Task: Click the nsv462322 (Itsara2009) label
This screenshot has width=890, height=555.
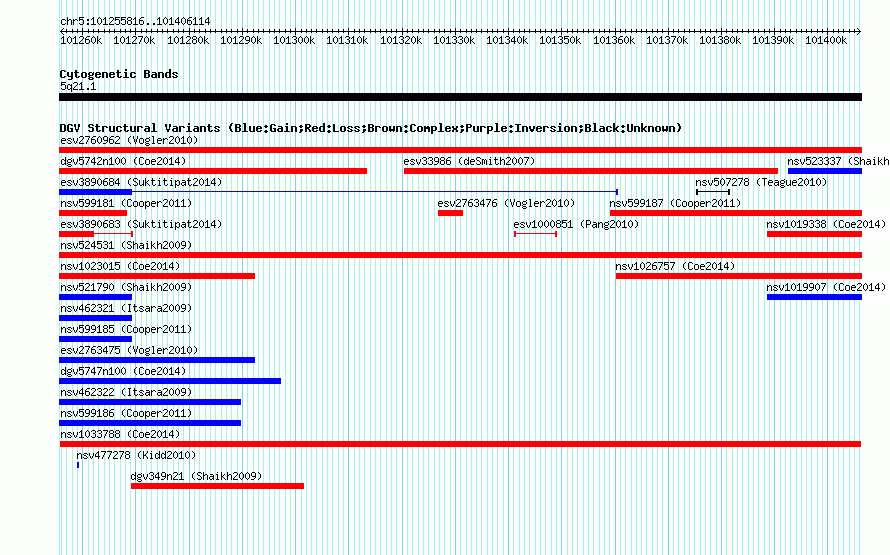Action: (126, 392)
